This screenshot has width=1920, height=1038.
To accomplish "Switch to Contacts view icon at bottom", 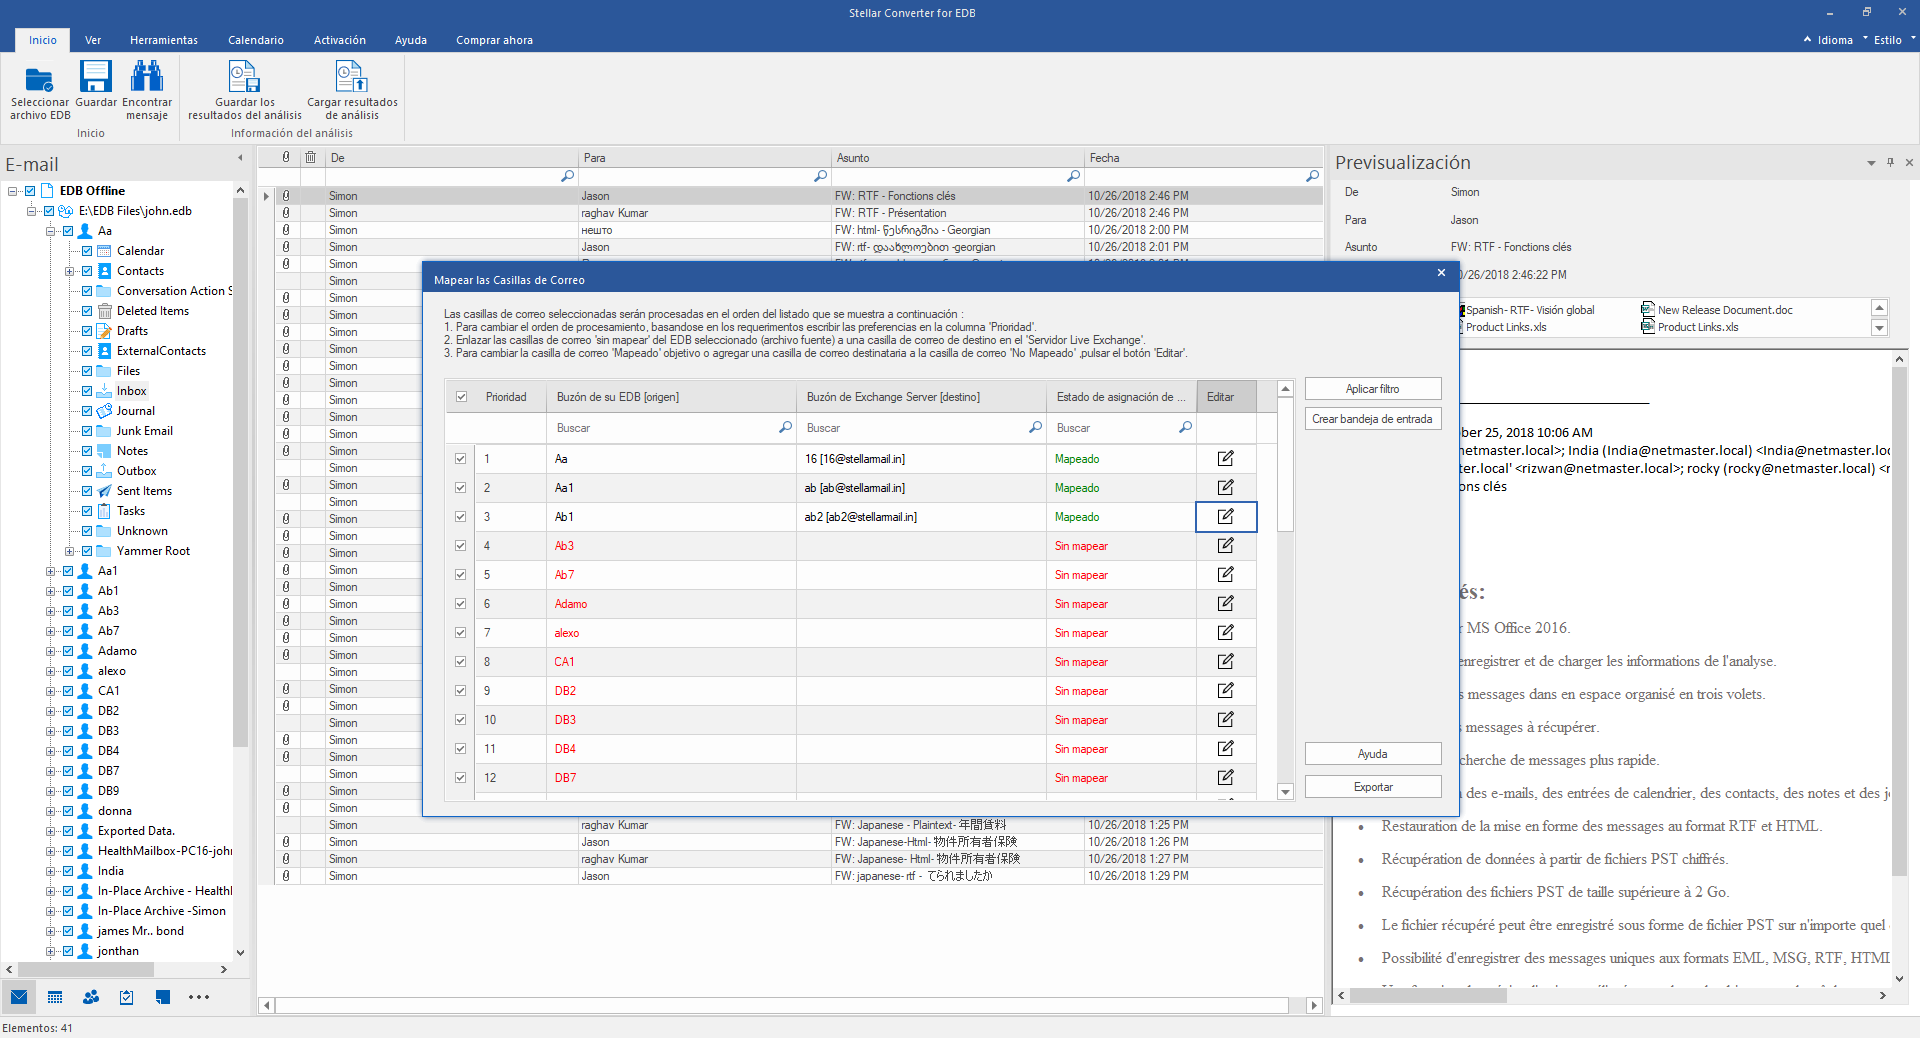I will point(91,997).
